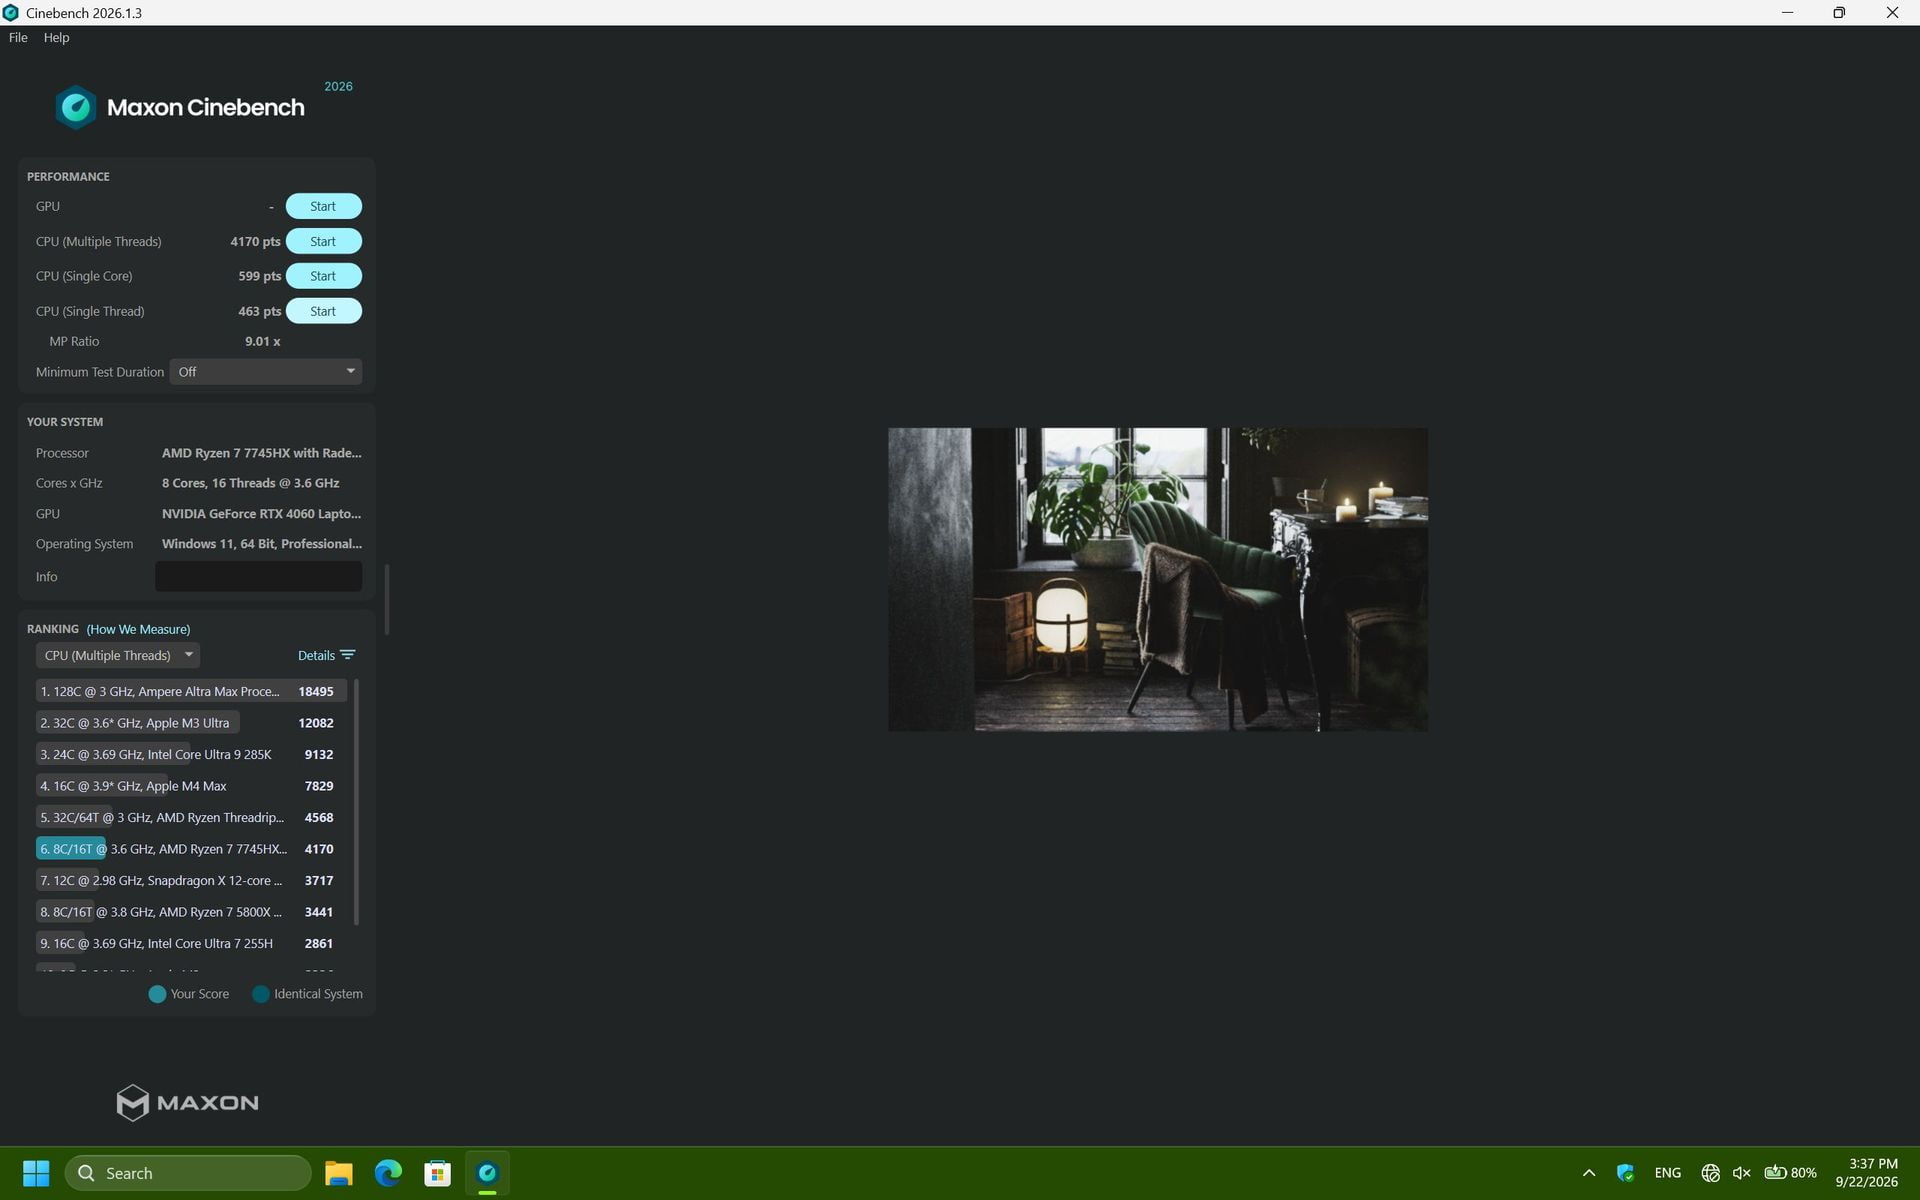Open the How We Measure link
The width and height of the screenshot is (1920, 1200).
[x=138, y=629]
